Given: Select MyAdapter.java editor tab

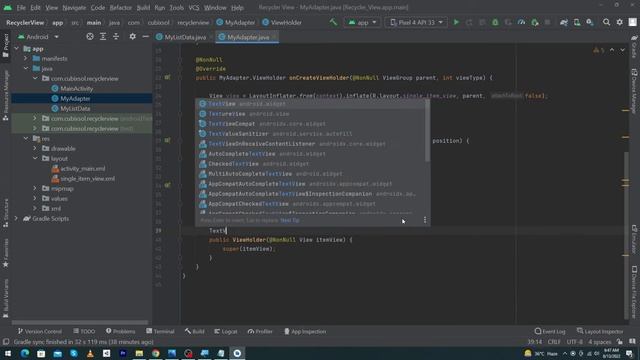Looking at the screenshot, I should point(247,37).
